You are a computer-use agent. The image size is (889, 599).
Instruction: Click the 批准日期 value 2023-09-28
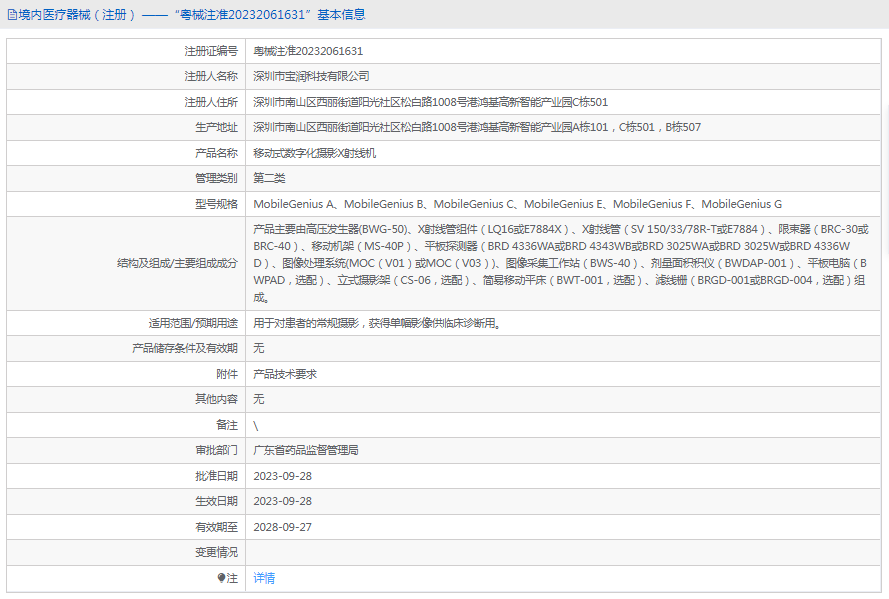pyautogui.click(x=282, y=476)
